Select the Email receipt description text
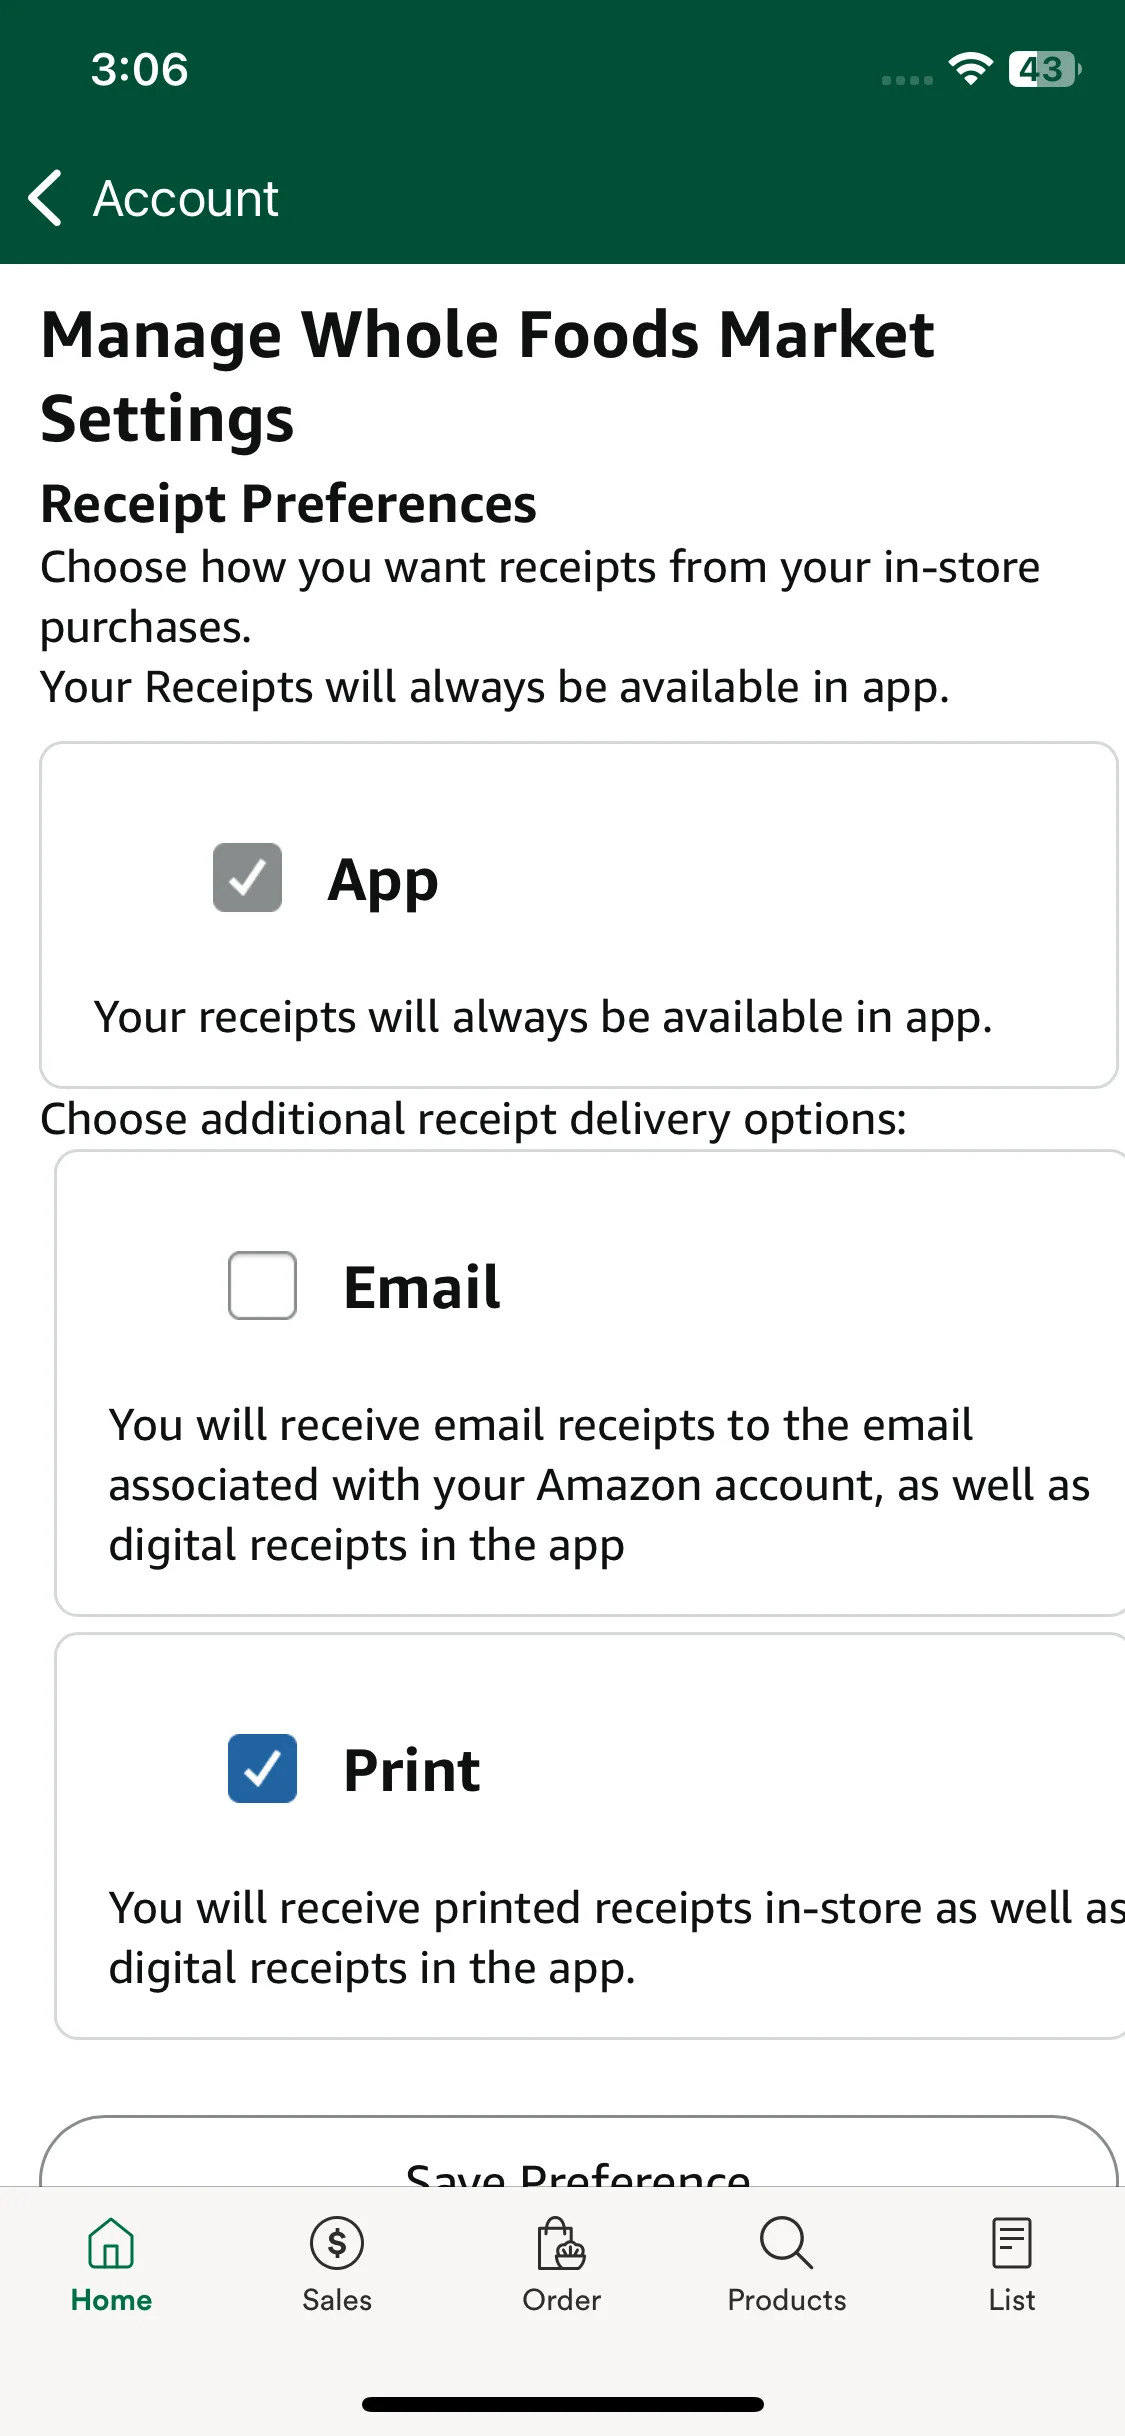 click(599, 1485)
